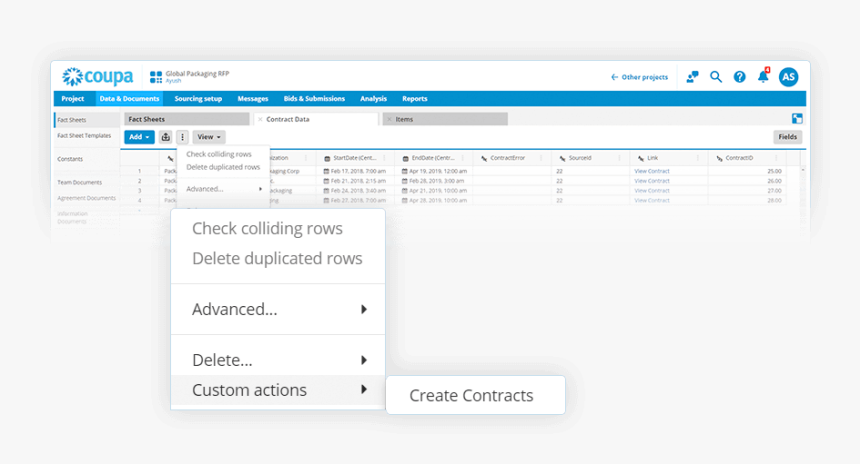The width and height of the screenshot is (860, 464).
Task: Close the Items tab
Action: coord(389,119)
